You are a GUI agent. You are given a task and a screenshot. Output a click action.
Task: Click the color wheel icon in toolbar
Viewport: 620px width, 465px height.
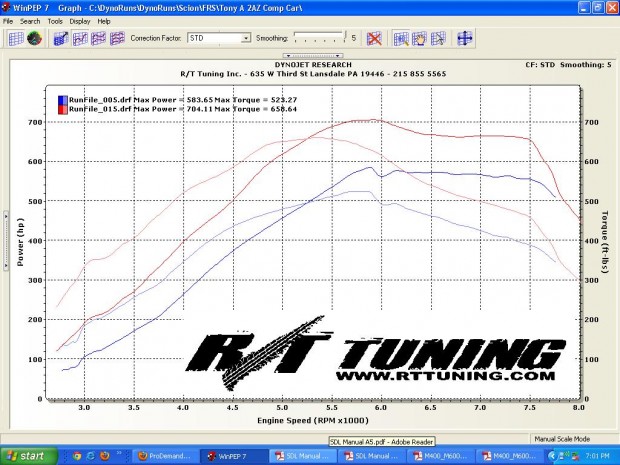point(34,39)
